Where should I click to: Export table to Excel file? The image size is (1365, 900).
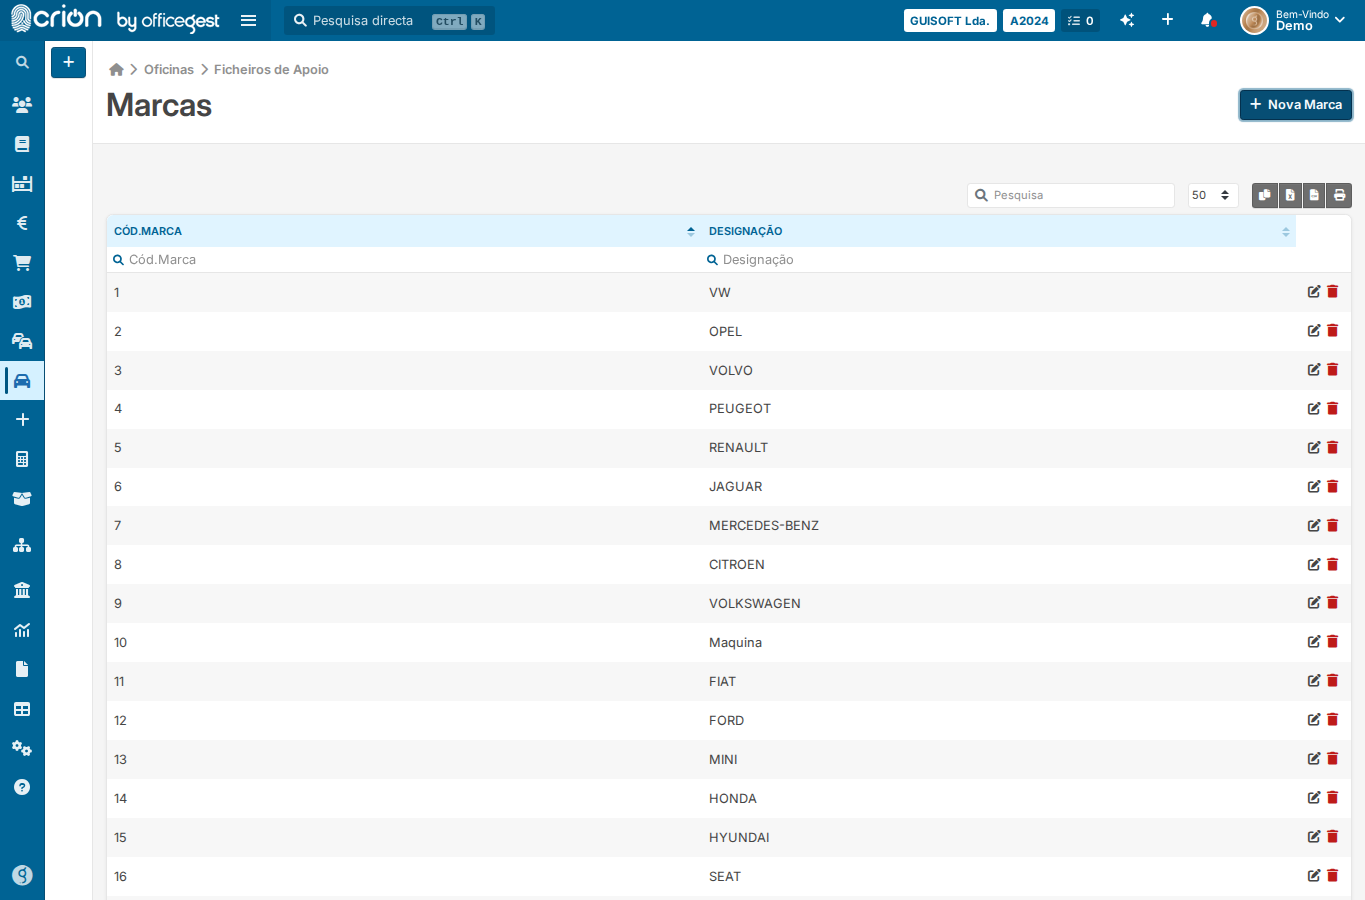pos(1290,195)
